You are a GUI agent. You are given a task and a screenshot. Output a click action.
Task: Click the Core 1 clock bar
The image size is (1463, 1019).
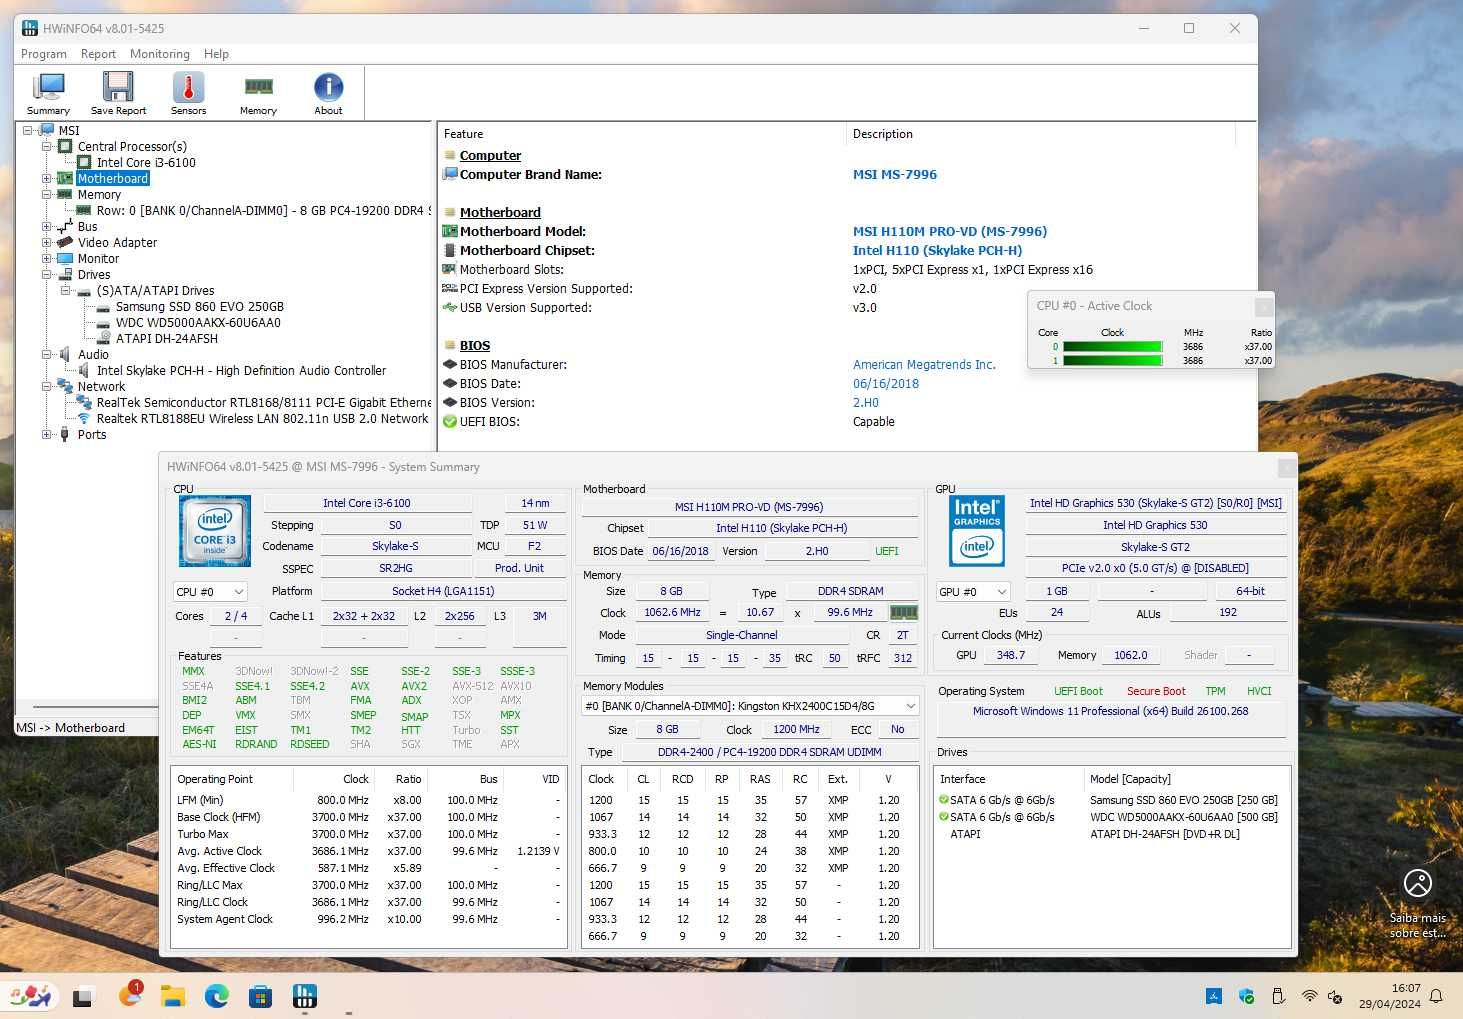click(x=1112, y=360)
